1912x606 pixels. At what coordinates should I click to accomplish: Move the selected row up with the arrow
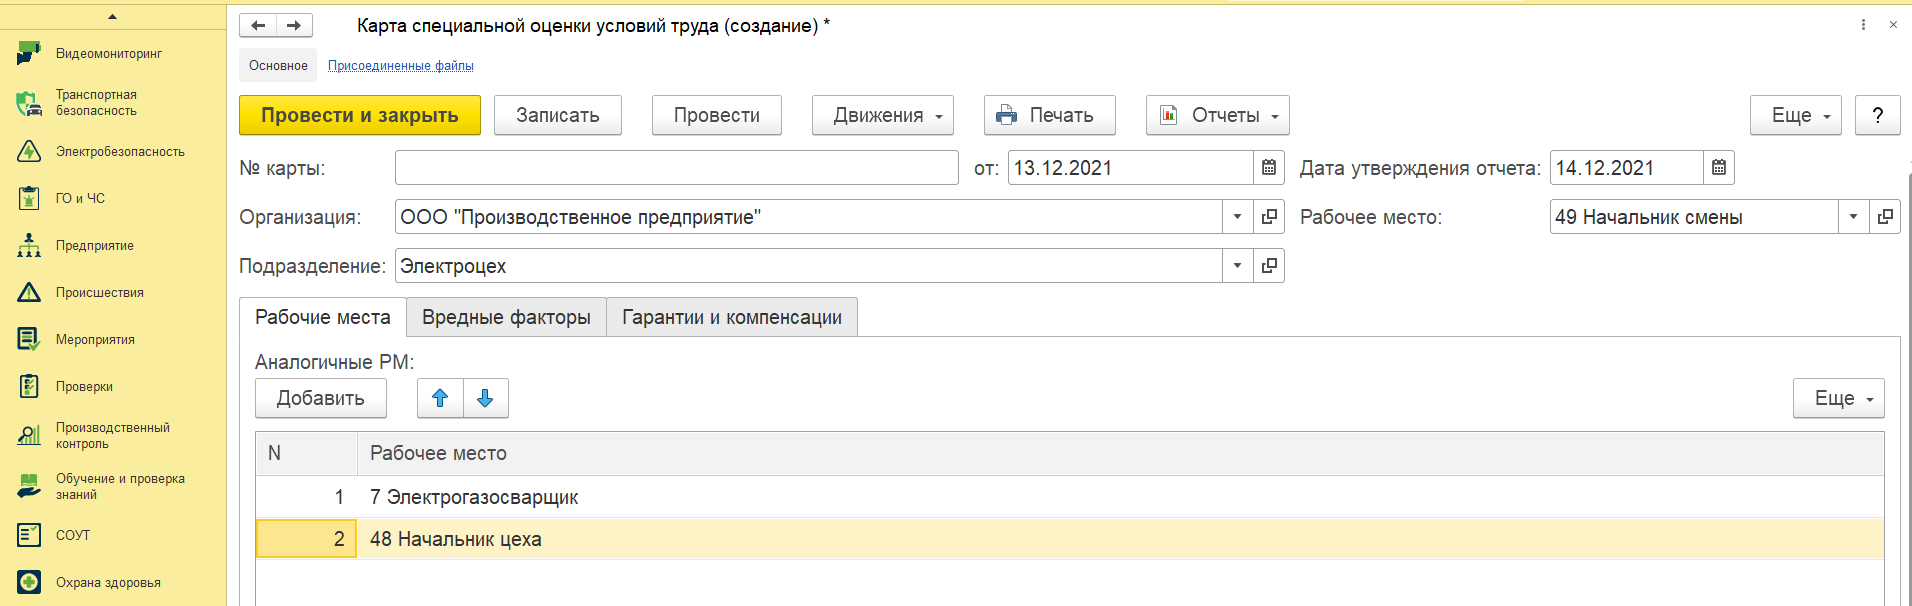[440, 398]
